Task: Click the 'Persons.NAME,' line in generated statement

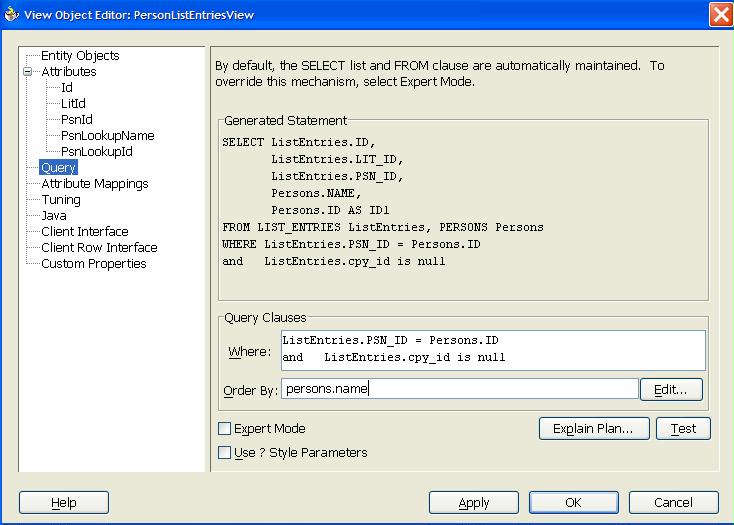Action: click(316, 193)
